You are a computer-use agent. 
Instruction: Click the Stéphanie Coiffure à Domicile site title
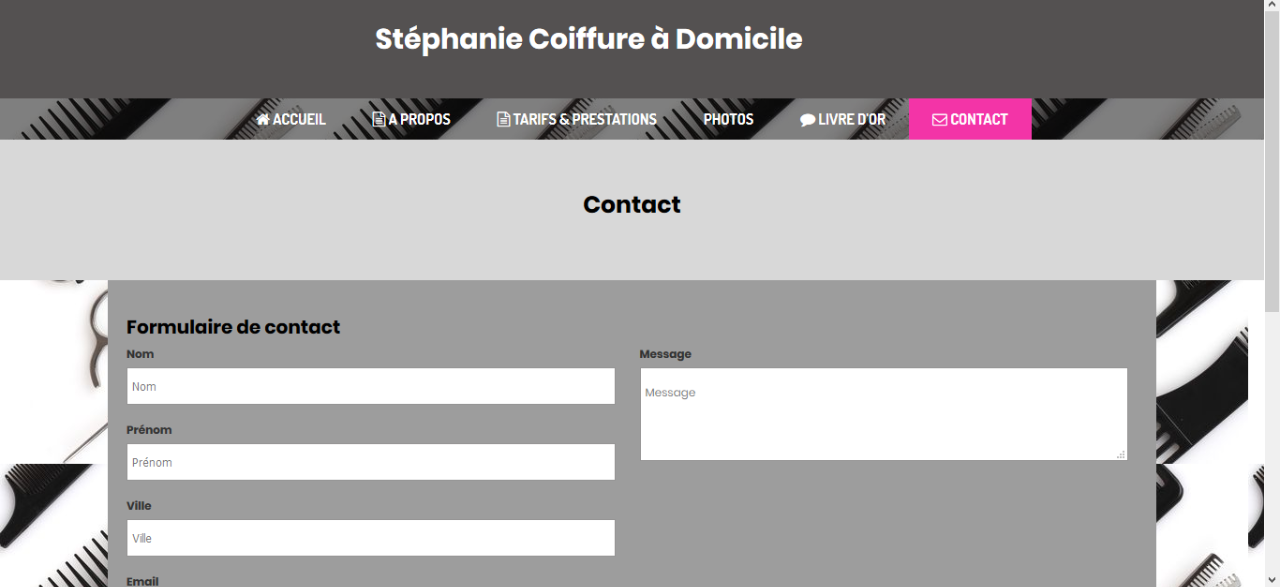pyautogui.click(x=589, y=39)
